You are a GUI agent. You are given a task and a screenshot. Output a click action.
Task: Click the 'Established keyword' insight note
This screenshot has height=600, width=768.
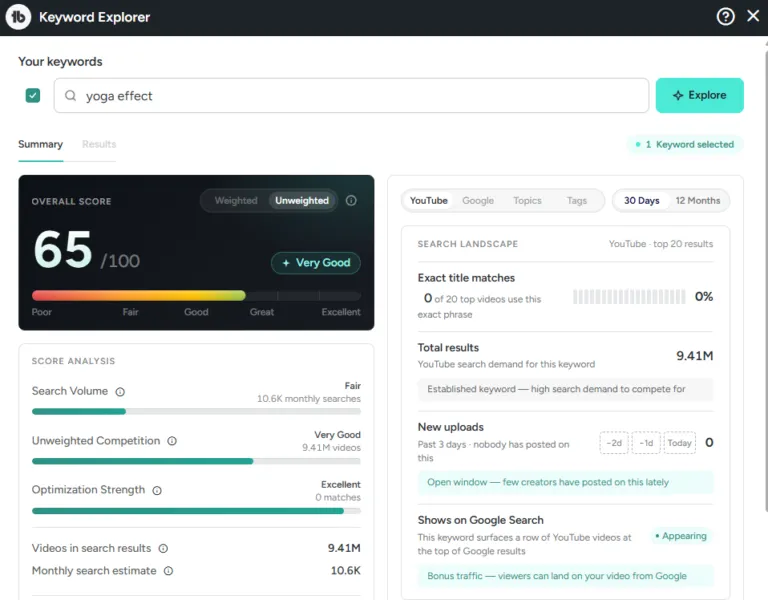coord(565,389)
